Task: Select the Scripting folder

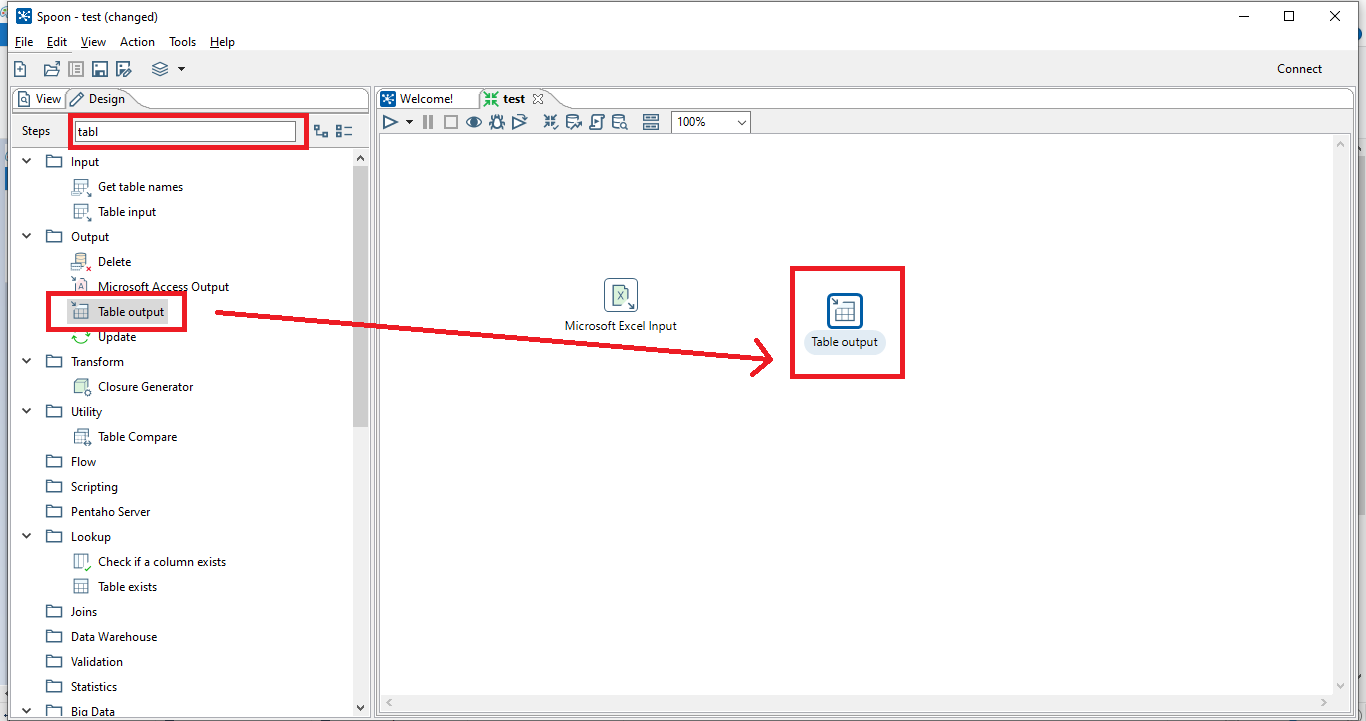Action: point(94,487)
